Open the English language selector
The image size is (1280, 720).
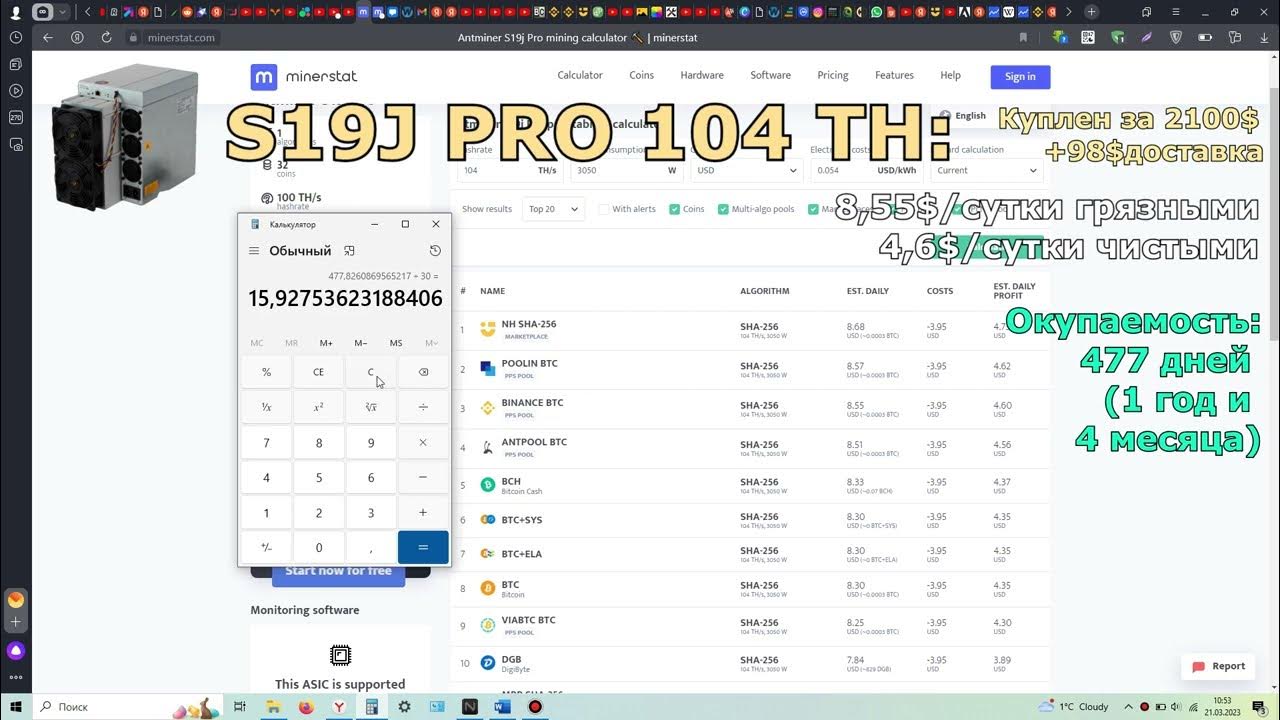pyautogui.click(x=962, y=115)
